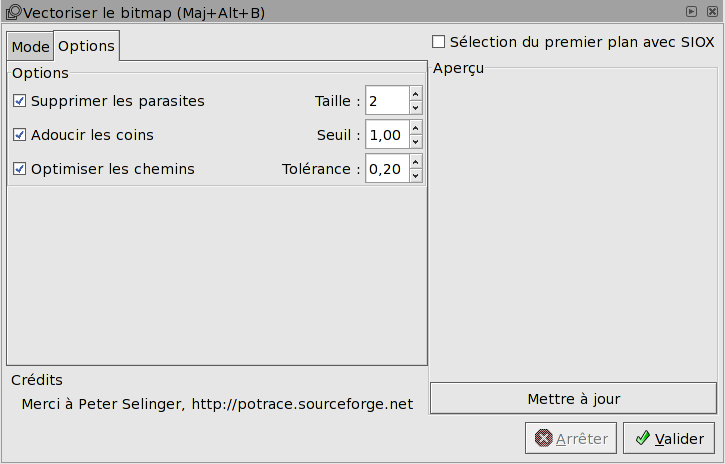Click the dialog iconify button in title bar
Image resolution: width=725 pixels, height=464 pixels.
coord(690,12)
